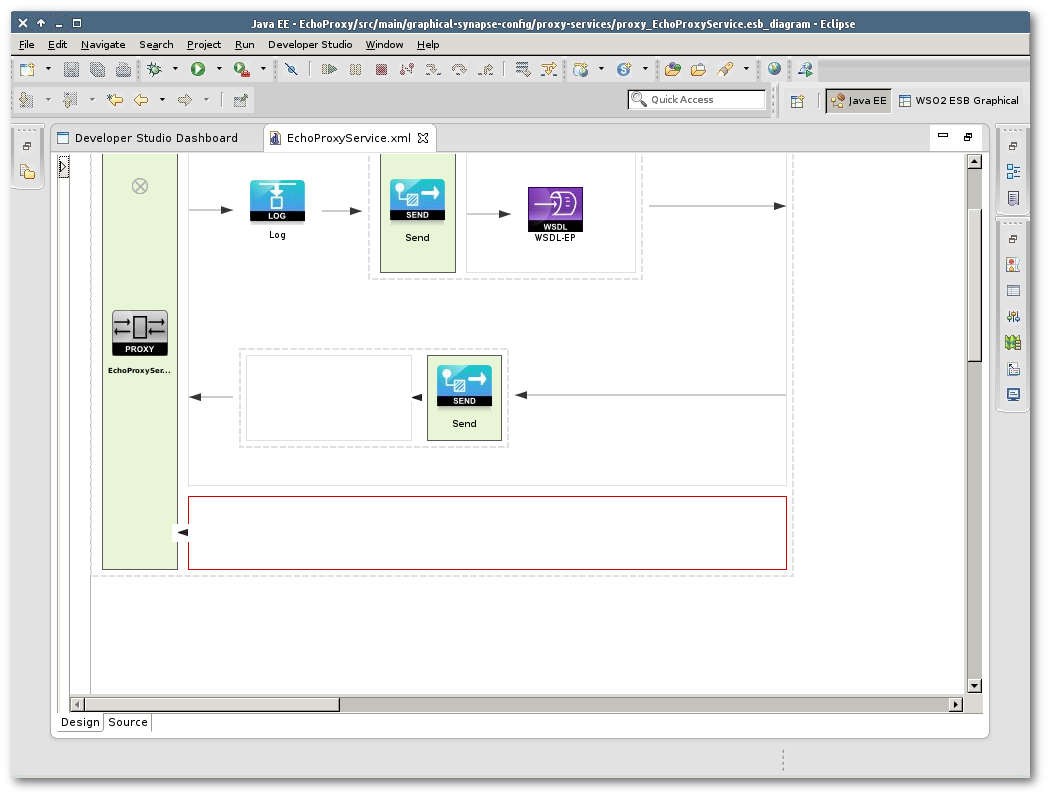
Task: Switch to WSO2 ESB Graphical perspective
Action: [959, 100]
